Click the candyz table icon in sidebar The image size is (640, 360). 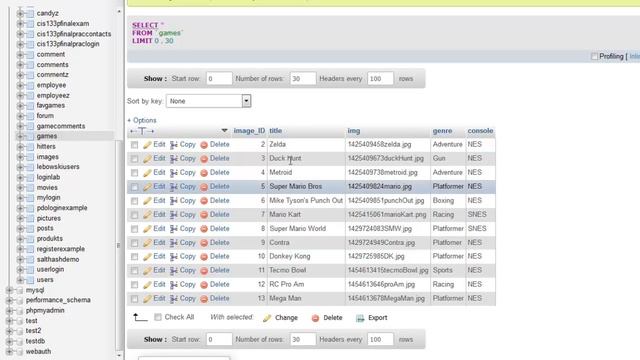pyautogui.click(x=30, y=13)
